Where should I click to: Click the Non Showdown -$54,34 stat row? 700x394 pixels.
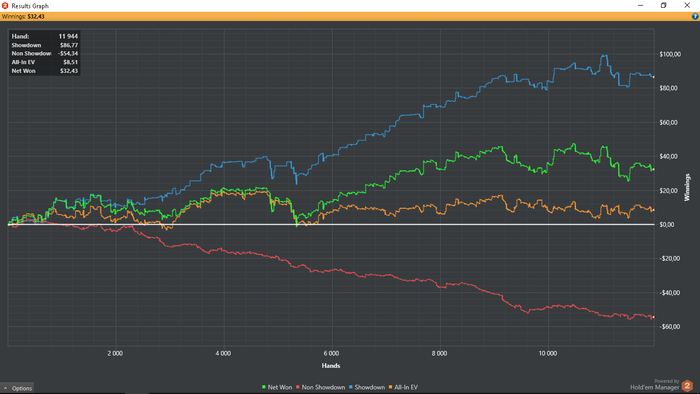(x=45, y=54)
